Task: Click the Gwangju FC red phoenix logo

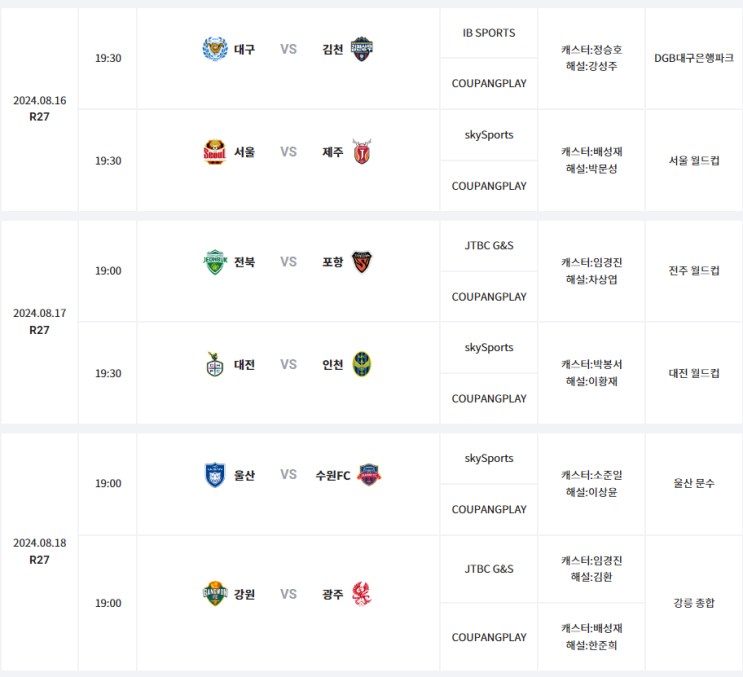Action: coord(362,594)
